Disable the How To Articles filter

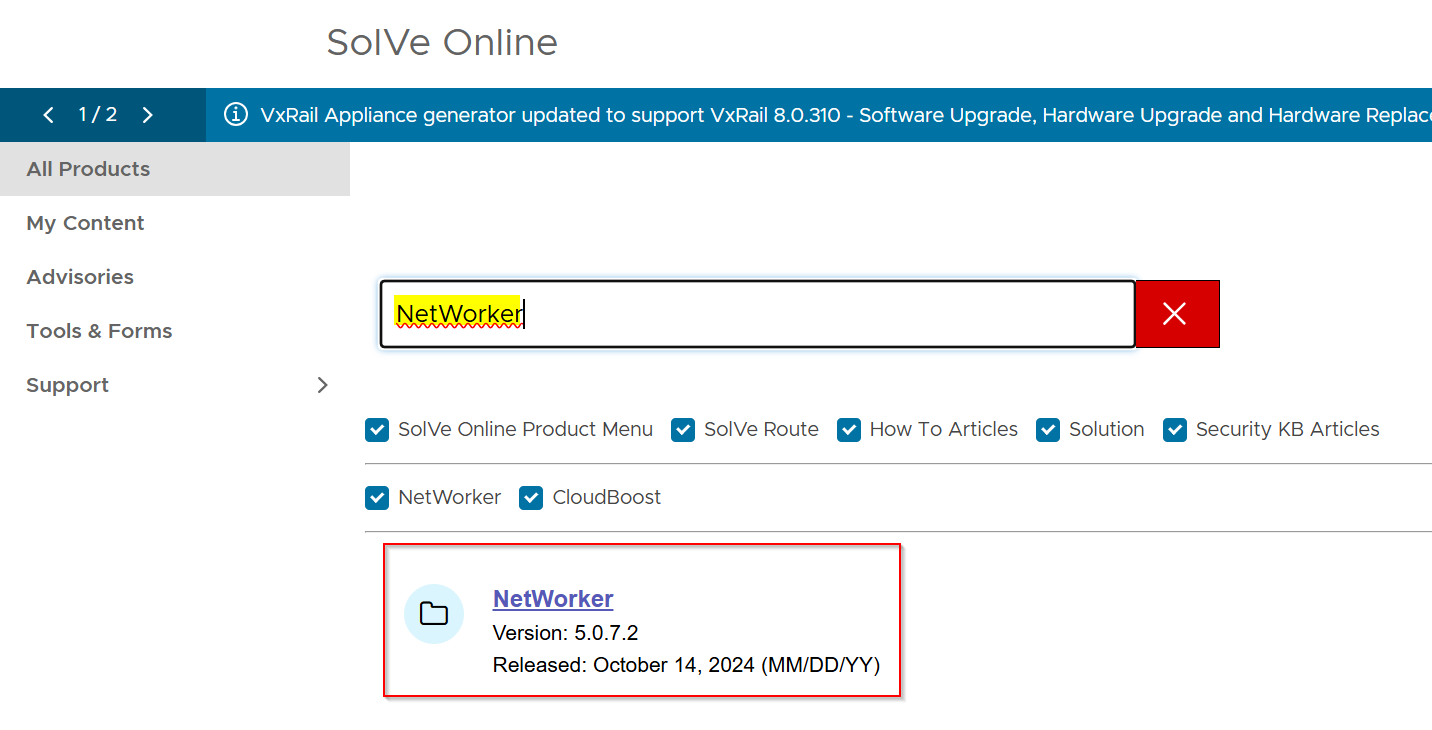[849, 430]
